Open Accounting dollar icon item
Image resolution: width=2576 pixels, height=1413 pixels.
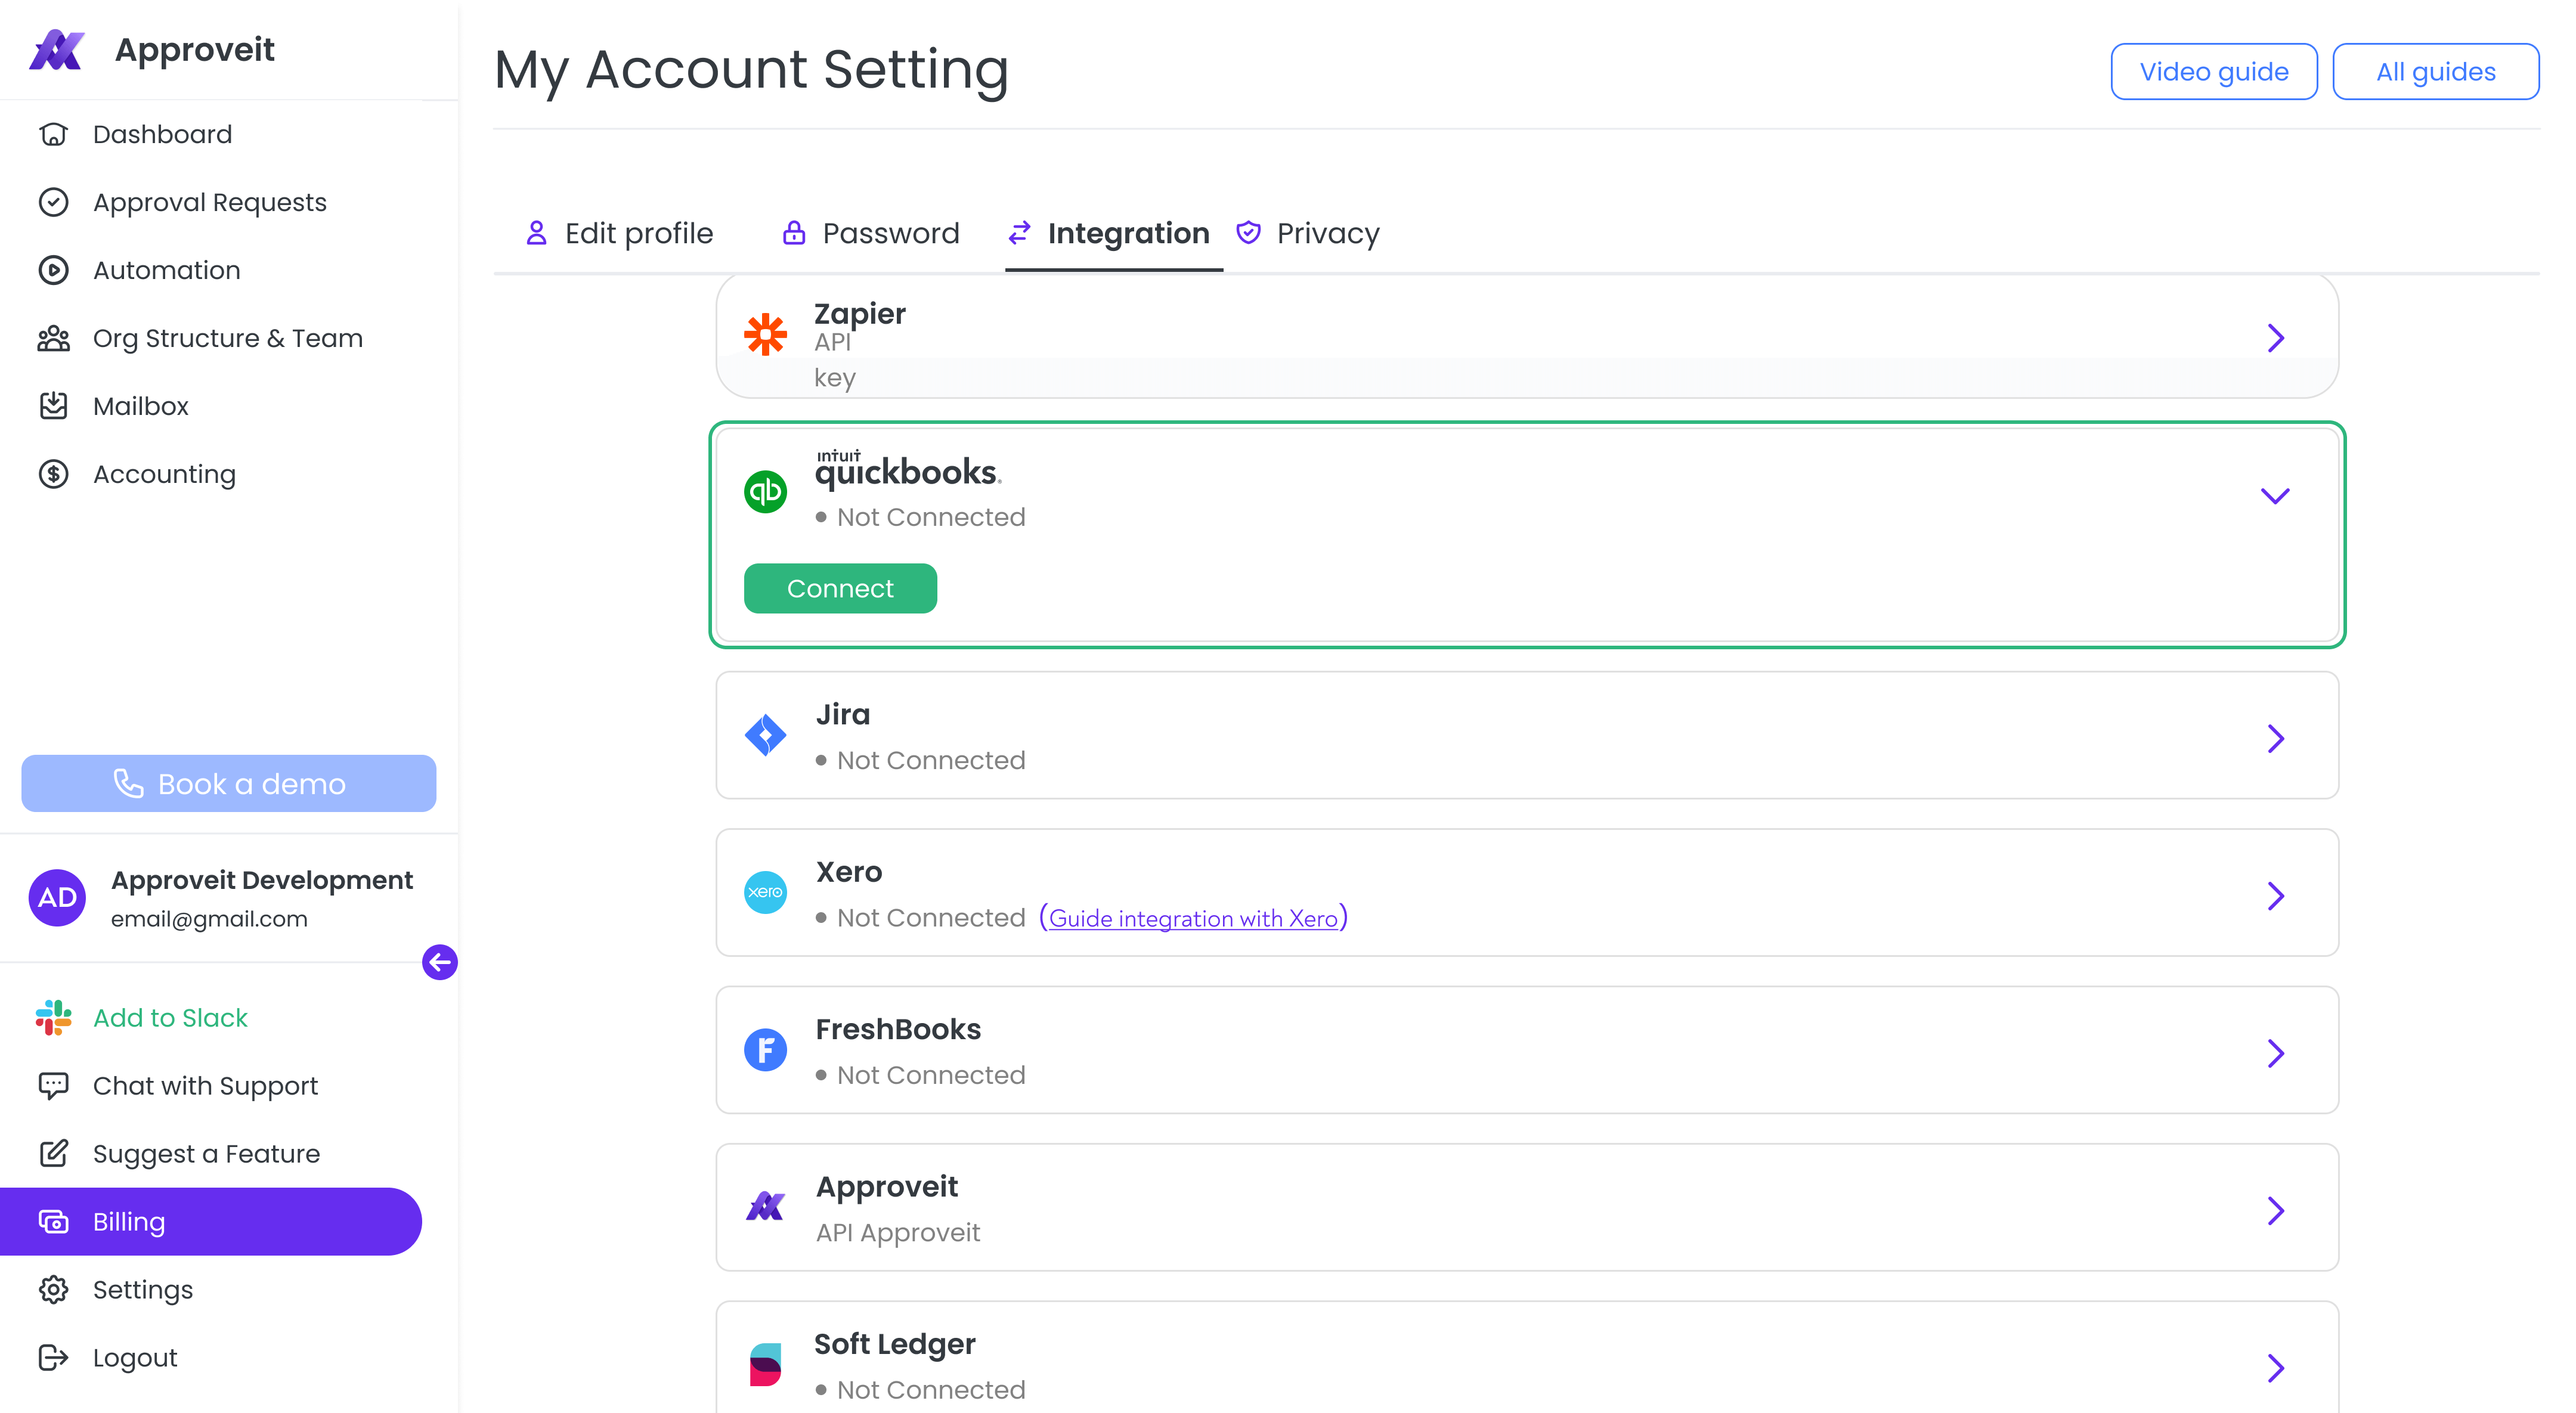(x=53, y=474)
